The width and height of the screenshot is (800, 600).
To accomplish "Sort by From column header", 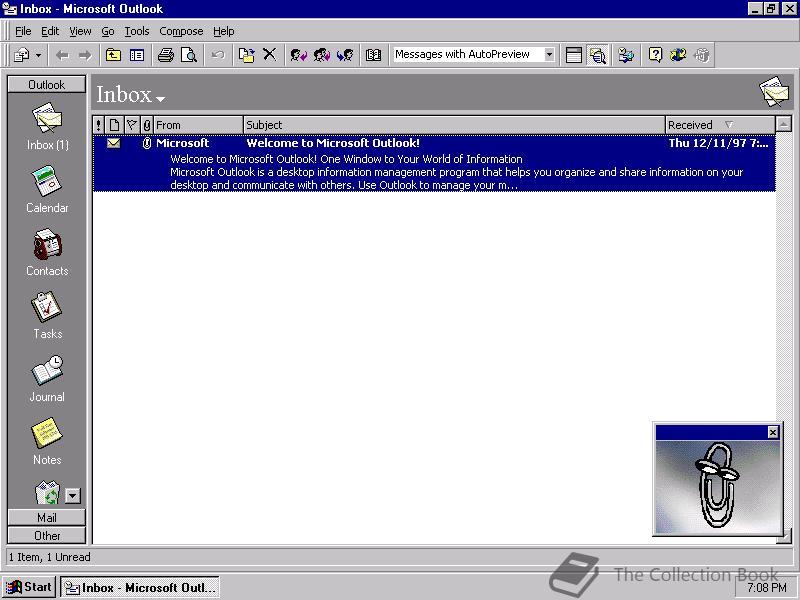I will (x=198, y=125).
